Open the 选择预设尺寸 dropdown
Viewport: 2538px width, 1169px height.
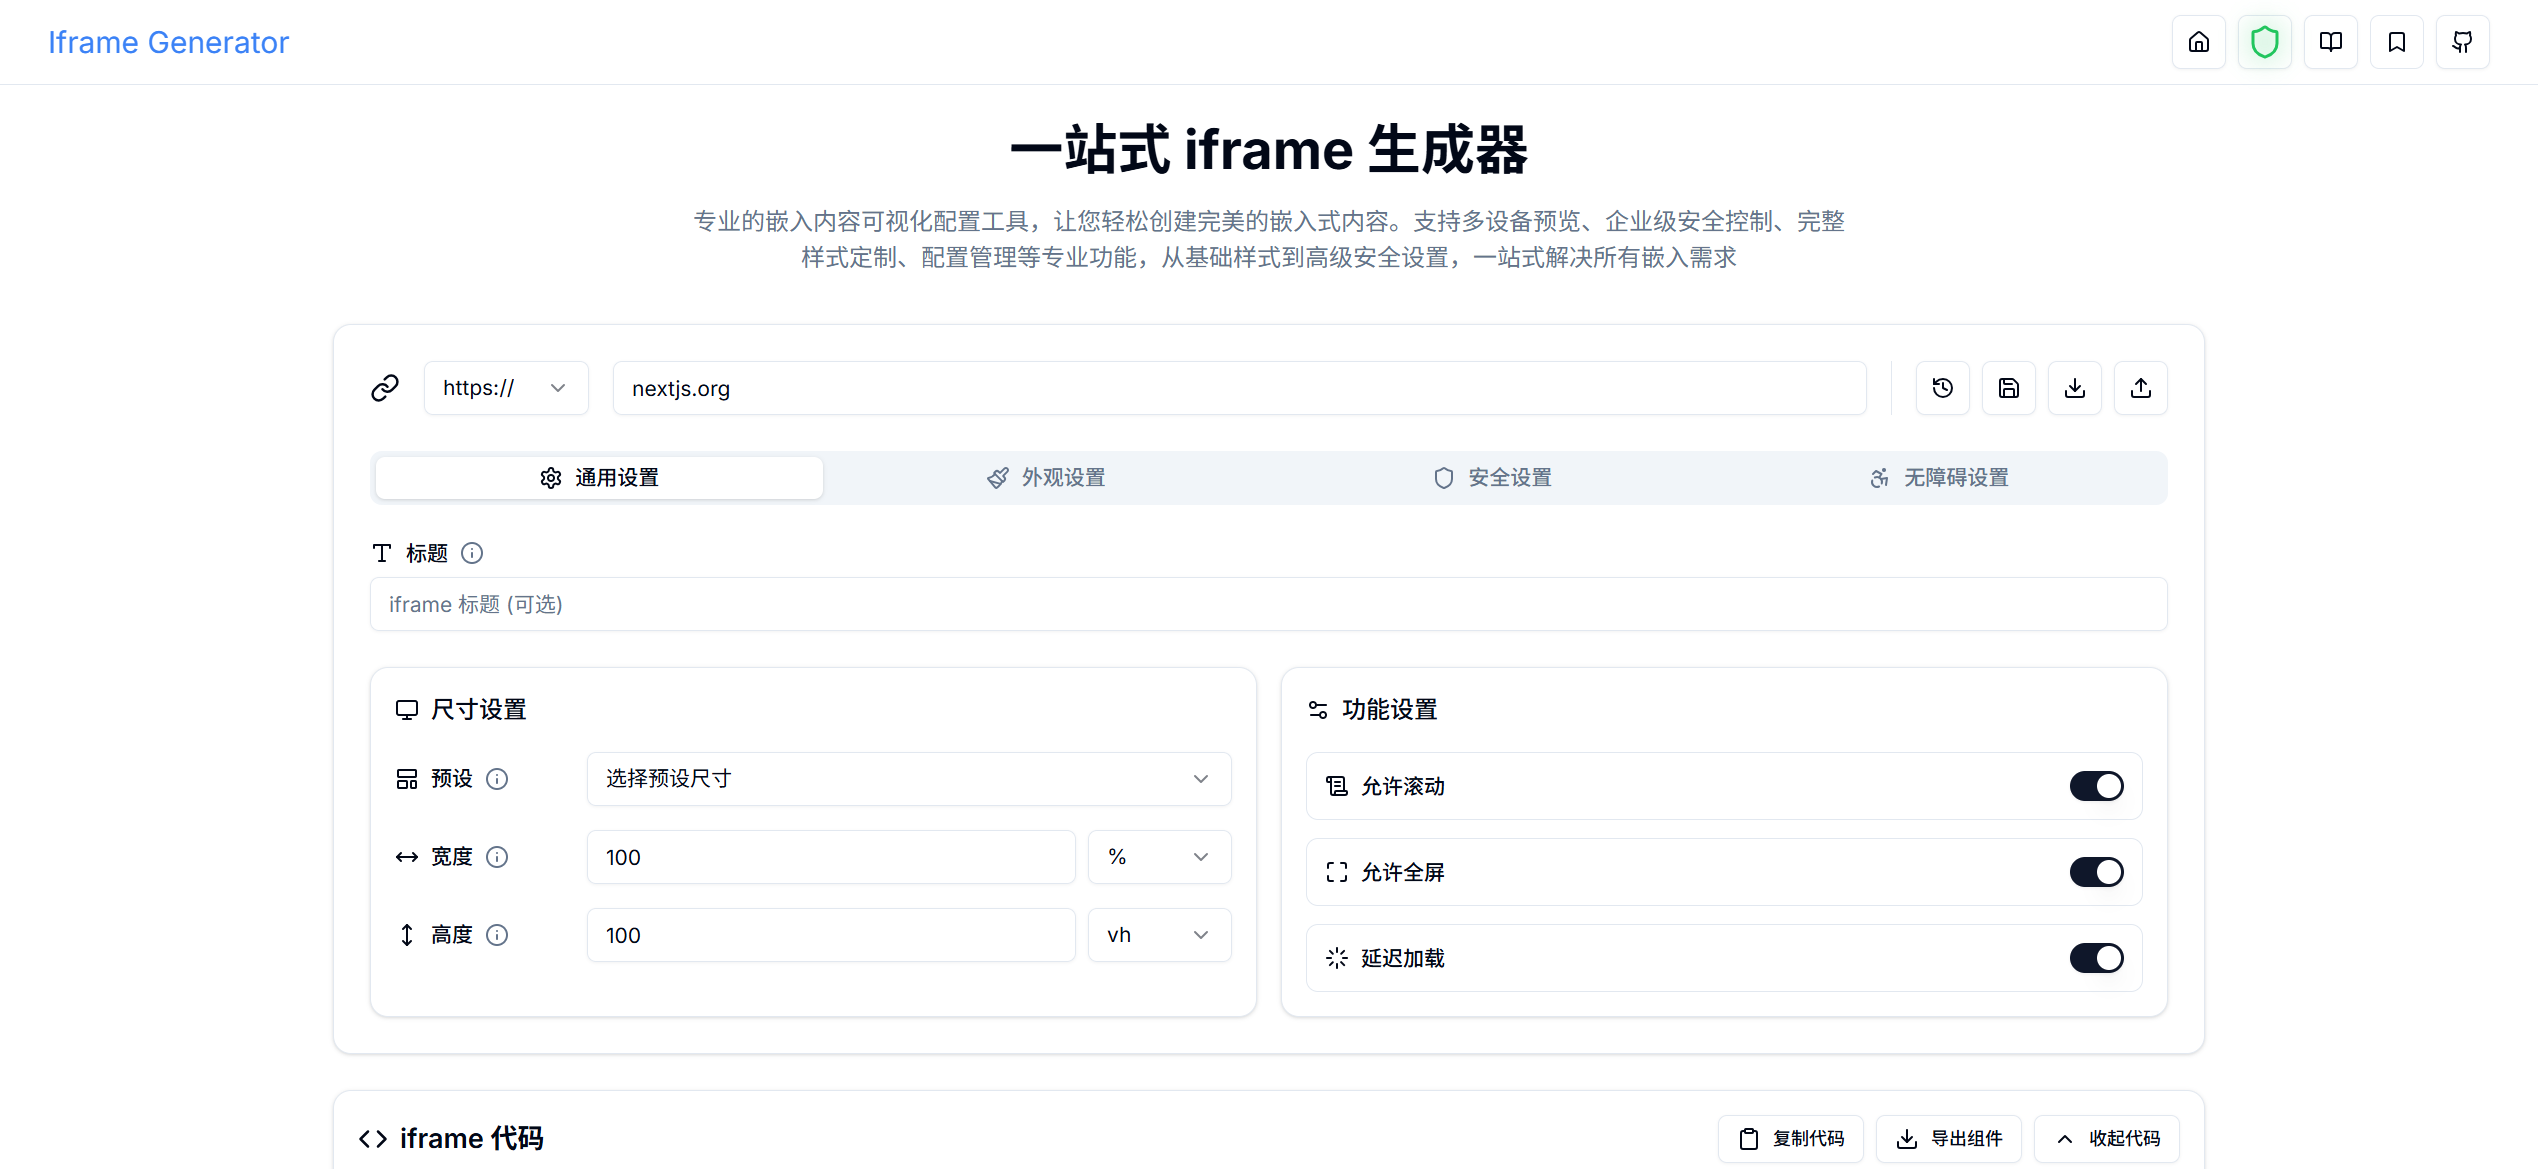click(908, 779)
